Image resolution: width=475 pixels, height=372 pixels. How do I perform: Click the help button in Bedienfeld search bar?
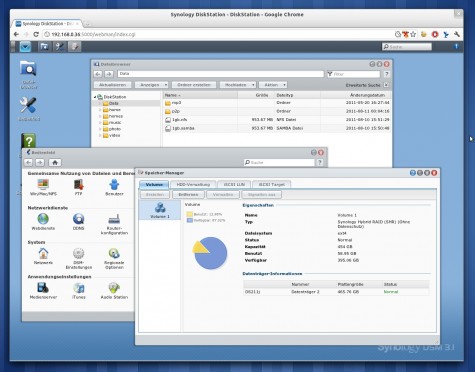[x=320, y=162]
